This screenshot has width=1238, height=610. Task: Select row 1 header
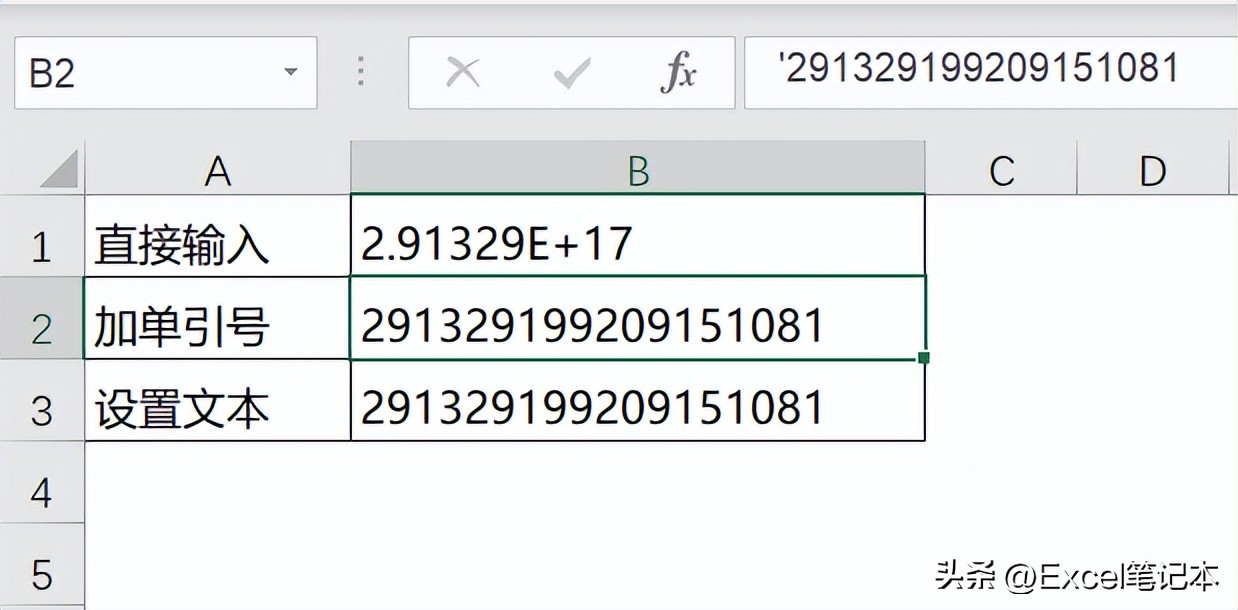pyautogui.click(x=41, y=246)
